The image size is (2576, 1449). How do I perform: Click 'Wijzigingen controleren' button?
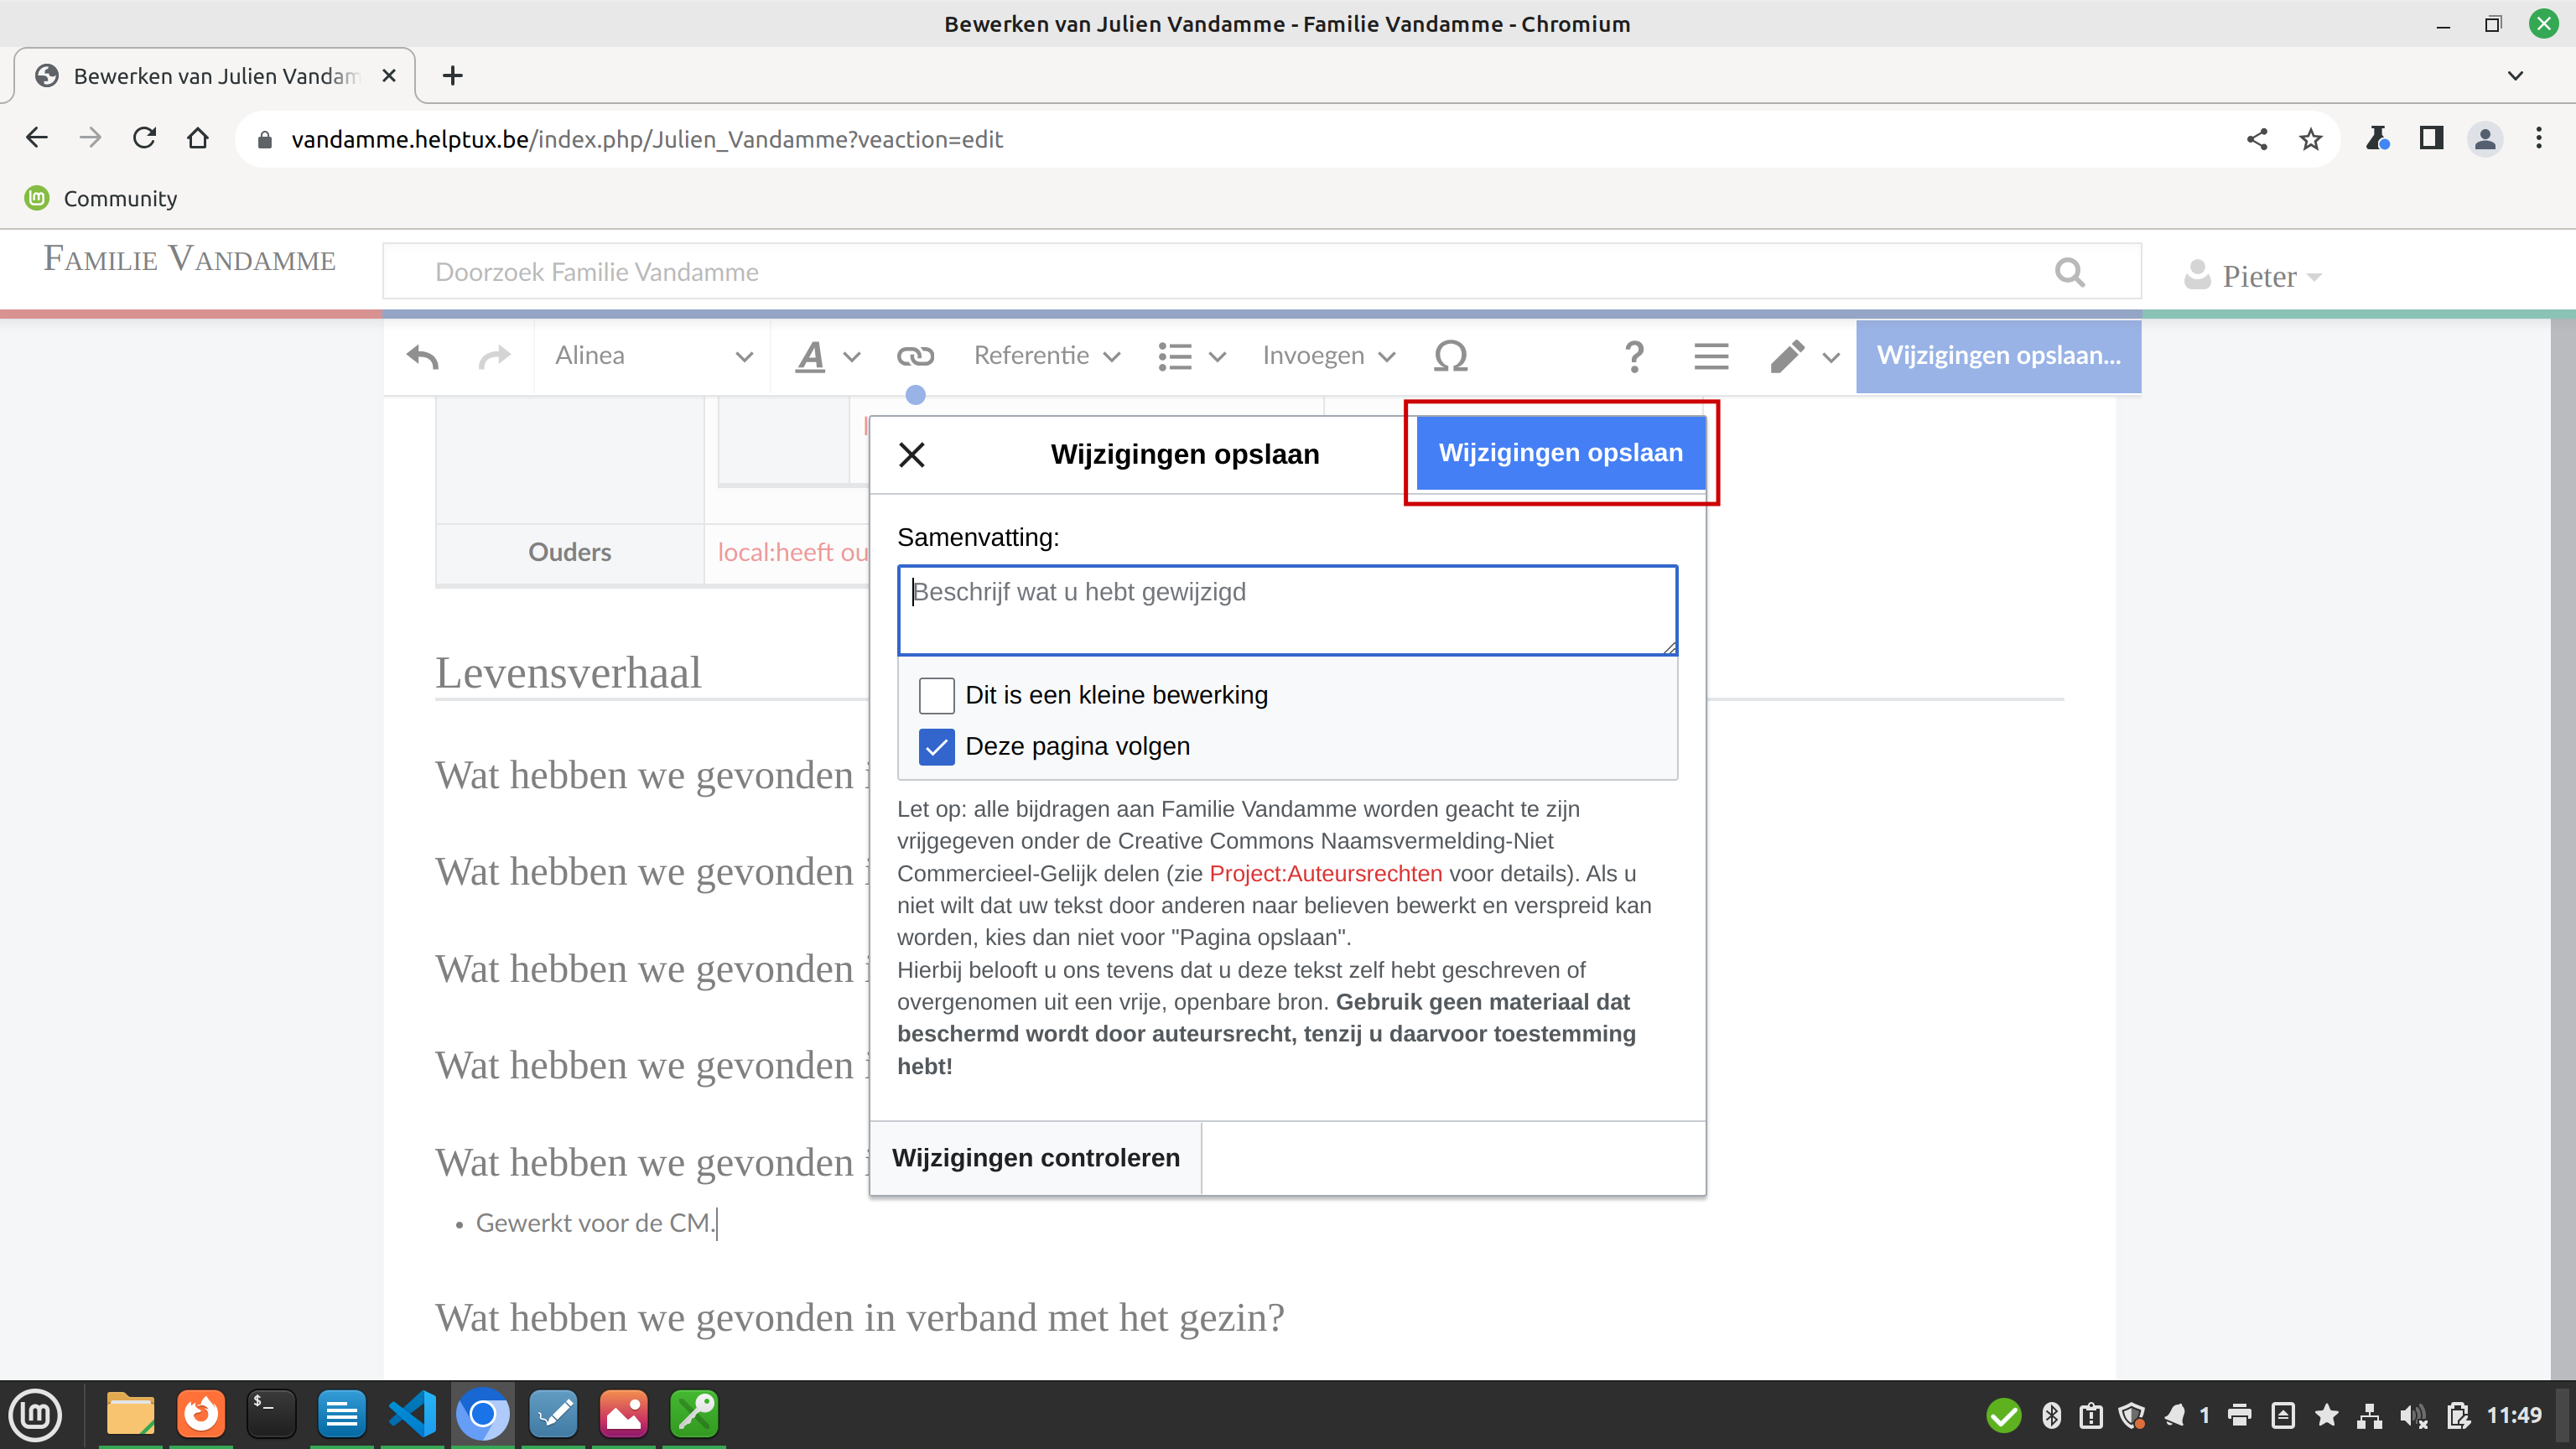coord(1035,1158)
